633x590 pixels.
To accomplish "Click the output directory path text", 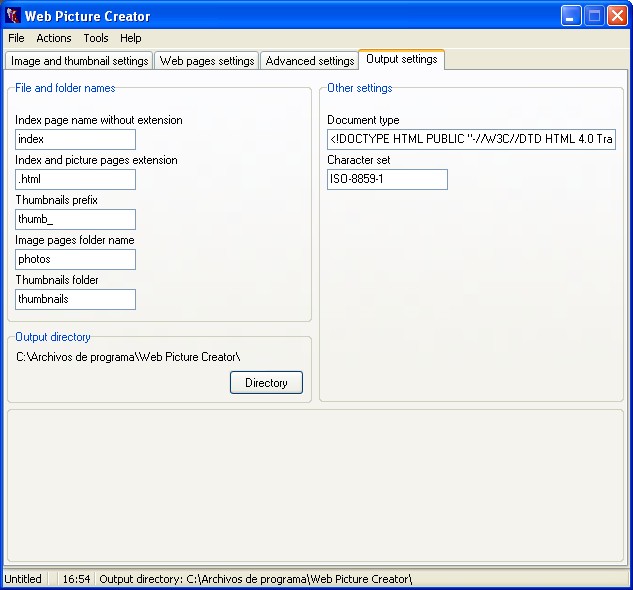I will point(128,357).
